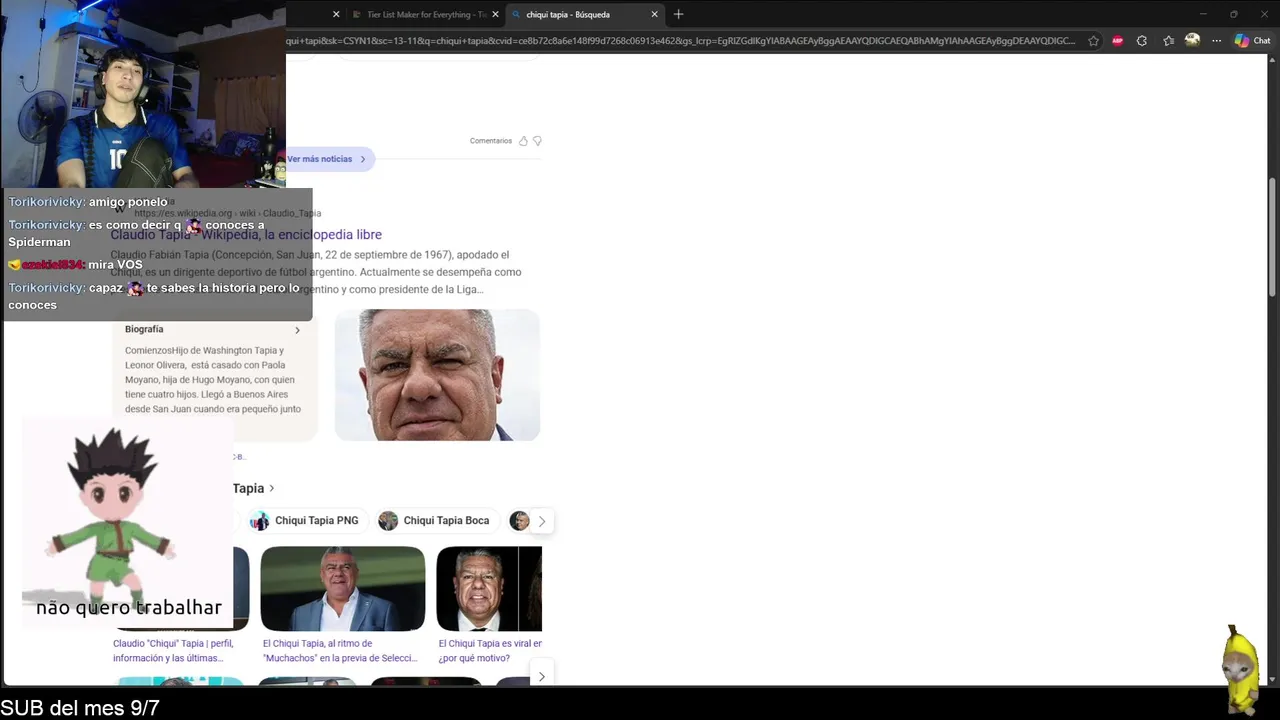Image resolution: width=1280 pixels, height=720 pixels.
Task: Click the 'amigo ponelo' chat message
Action: [128, 202]
